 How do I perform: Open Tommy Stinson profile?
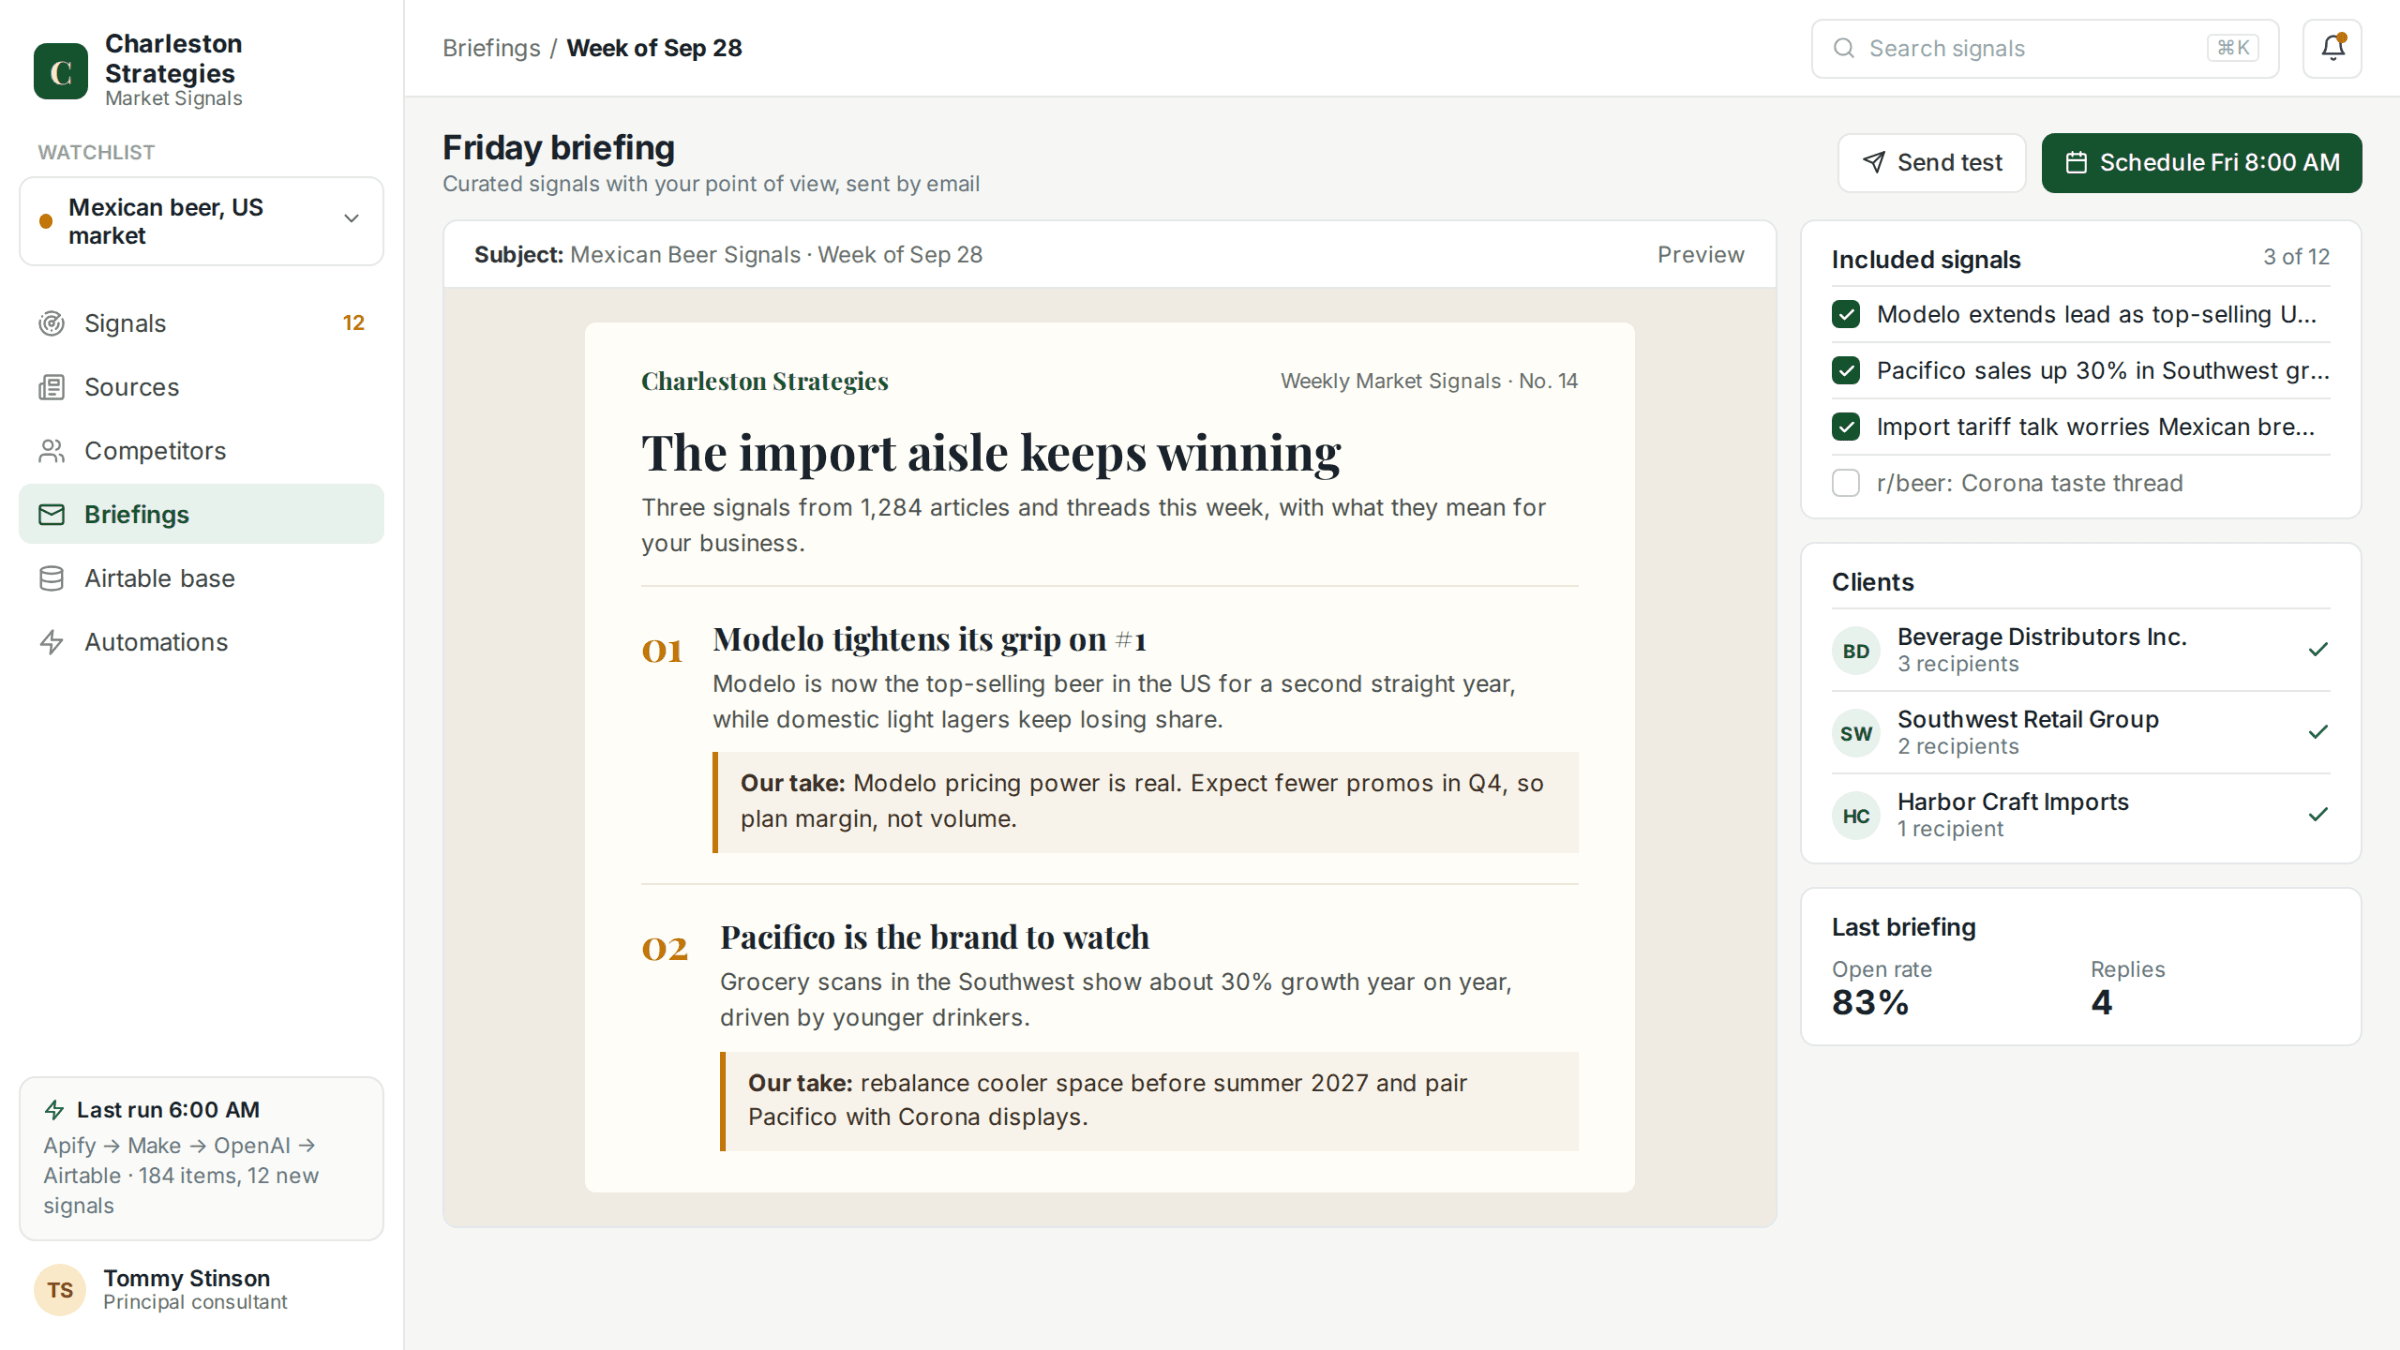click(201, 1289)
